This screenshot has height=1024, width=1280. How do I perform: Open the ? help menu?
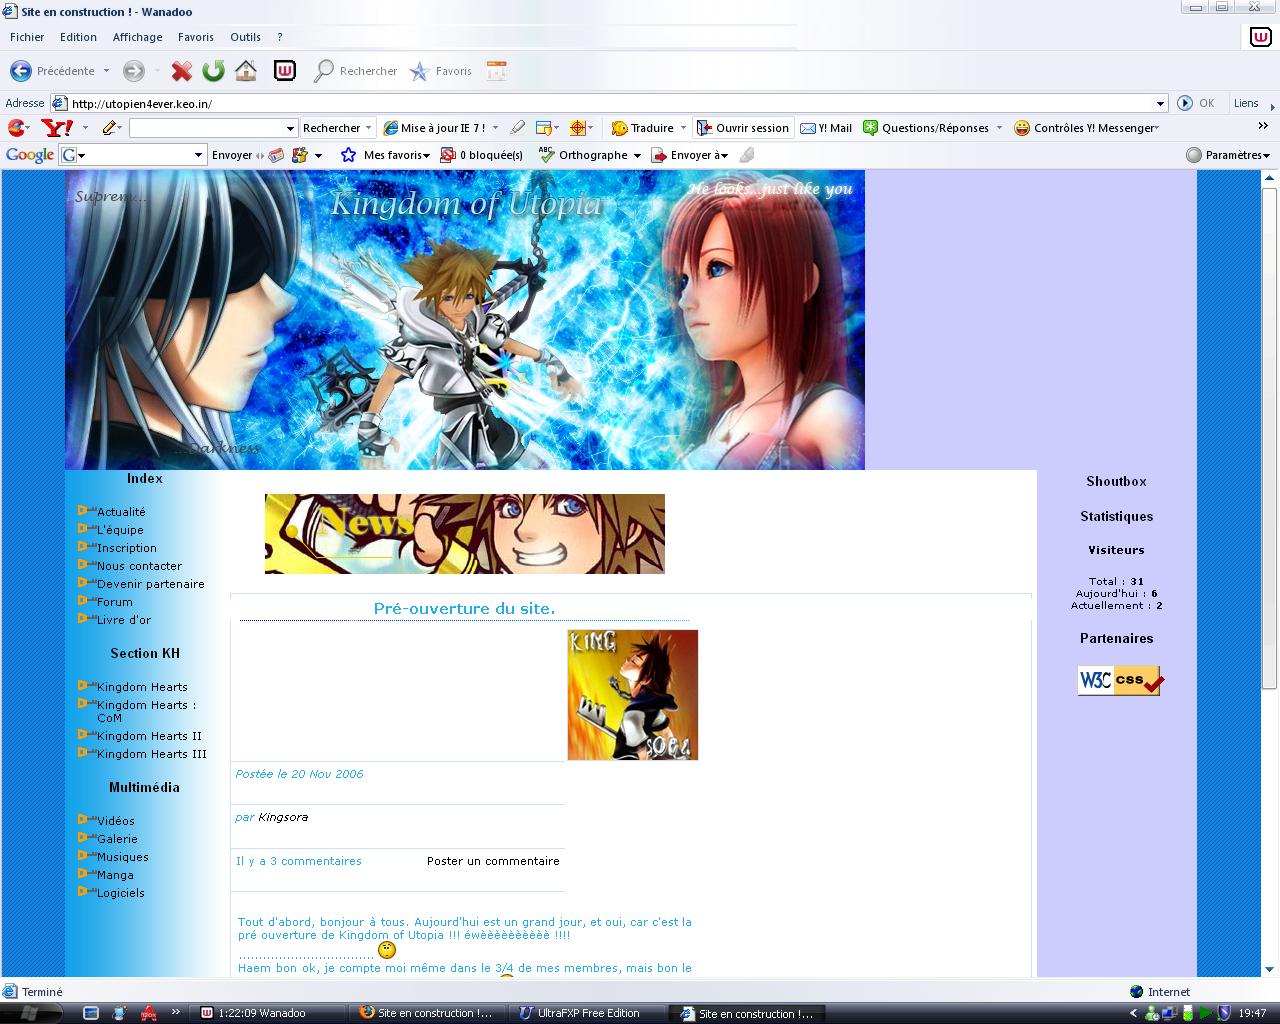coord(280,37)
